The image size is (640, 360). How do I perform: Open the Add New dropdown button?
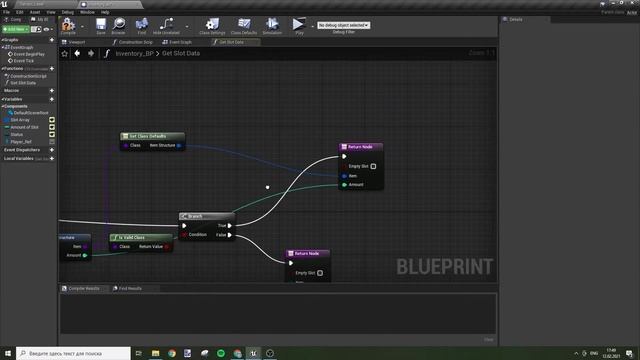[16, 29]
